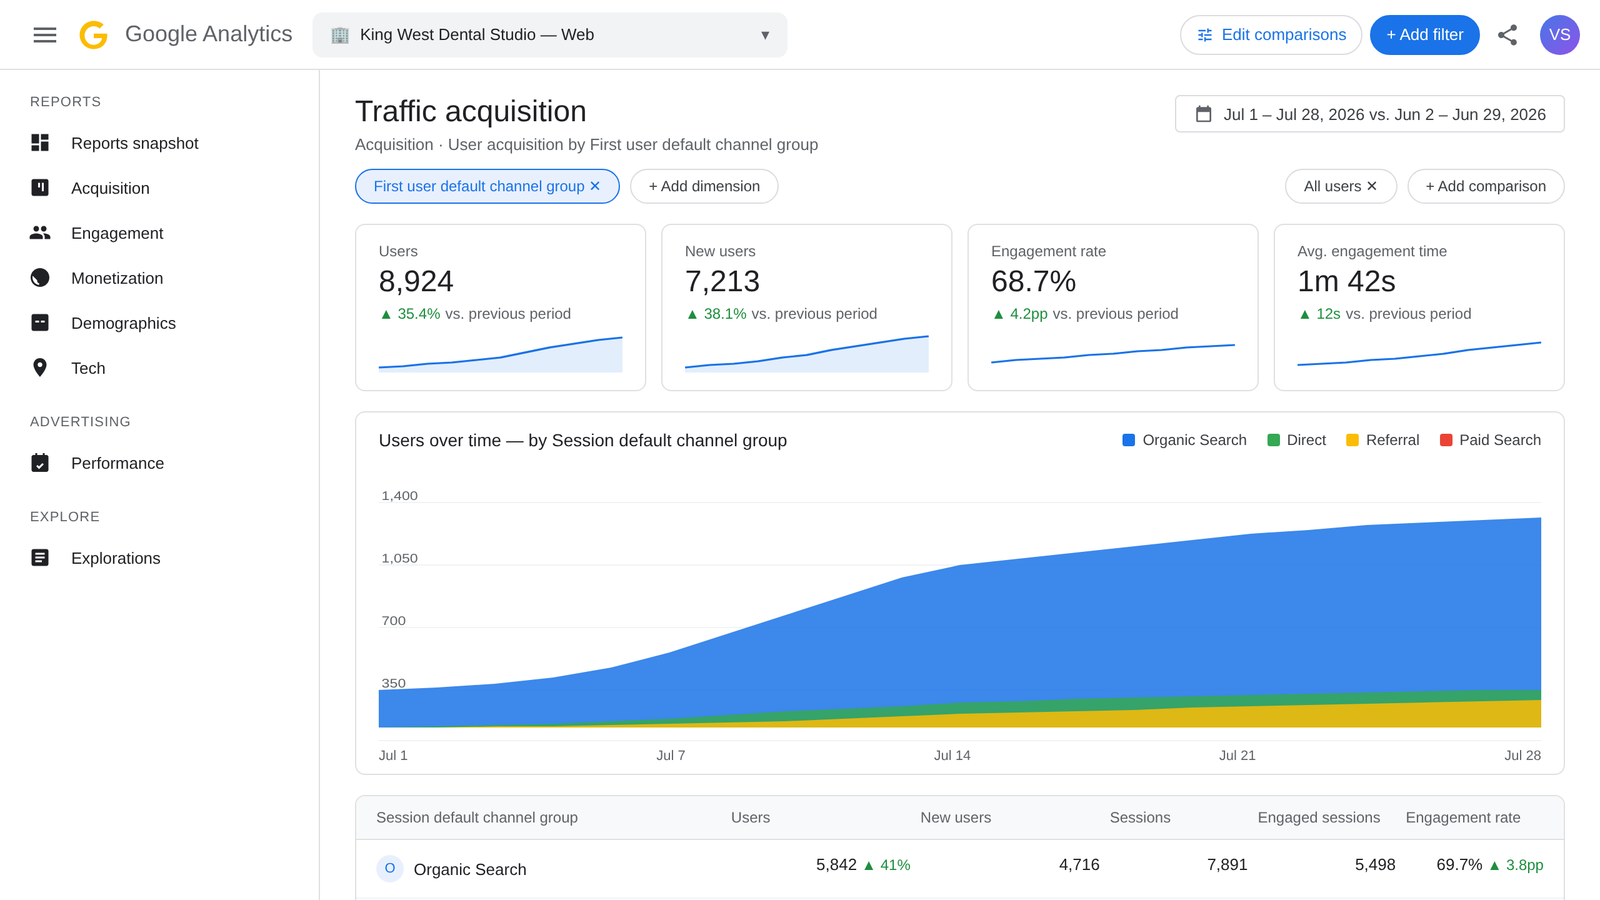Sort table by Engagement rate column header
The width and height of the screenshot is (1600, 900).
point(1463,817)
